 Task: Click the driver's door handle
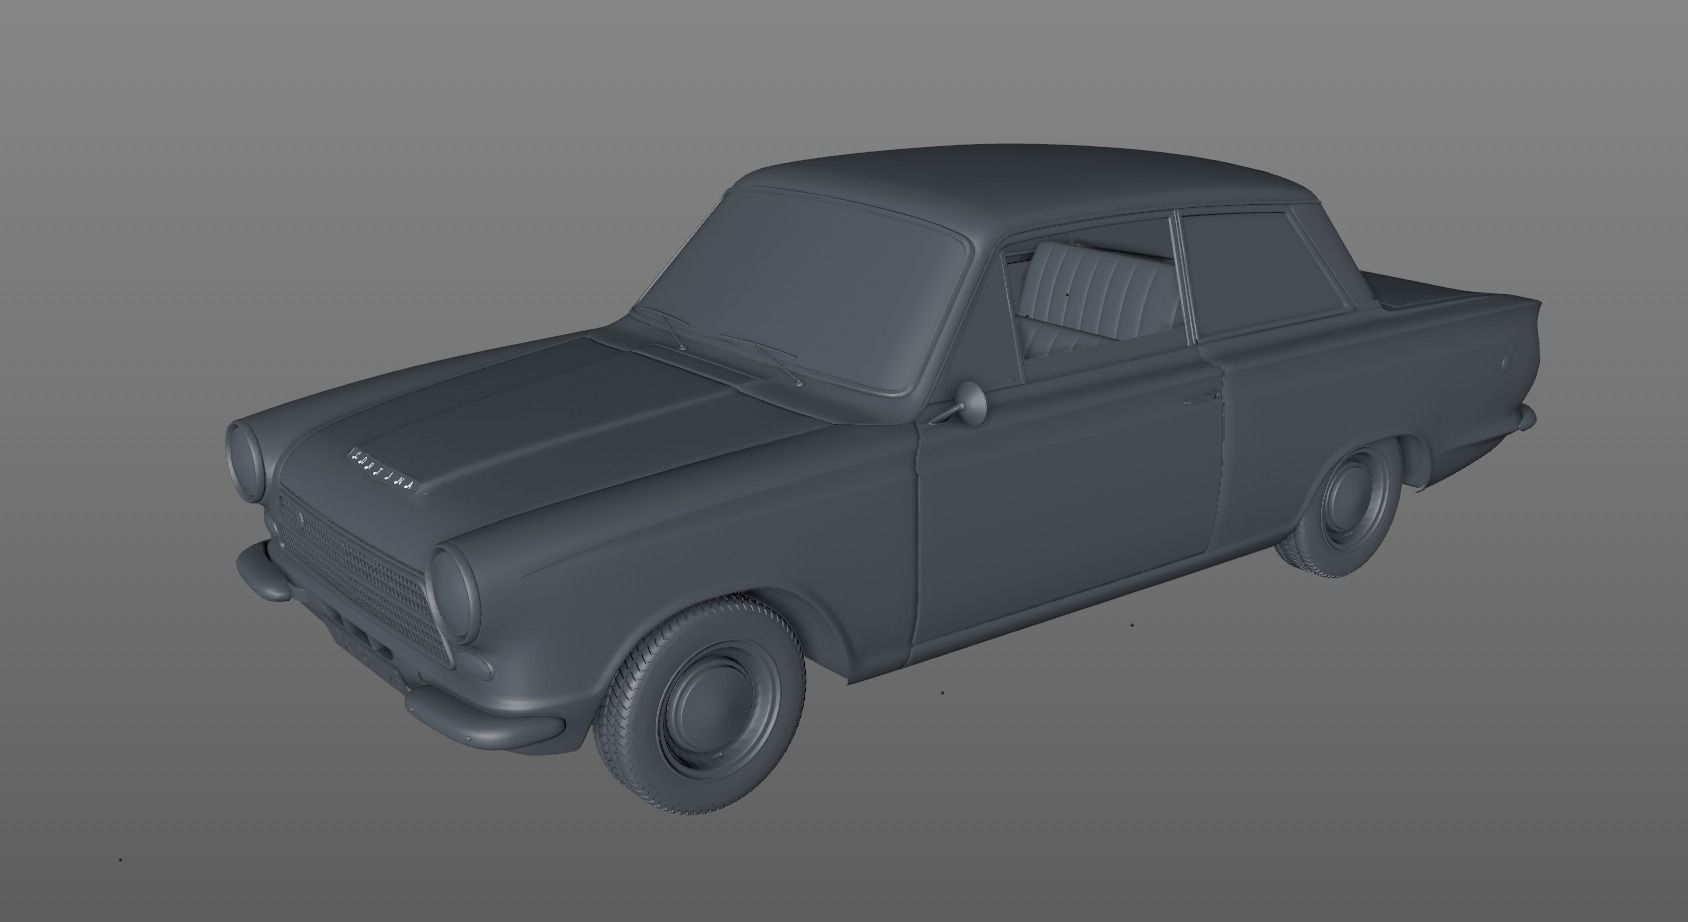(x=1202, y=396)
